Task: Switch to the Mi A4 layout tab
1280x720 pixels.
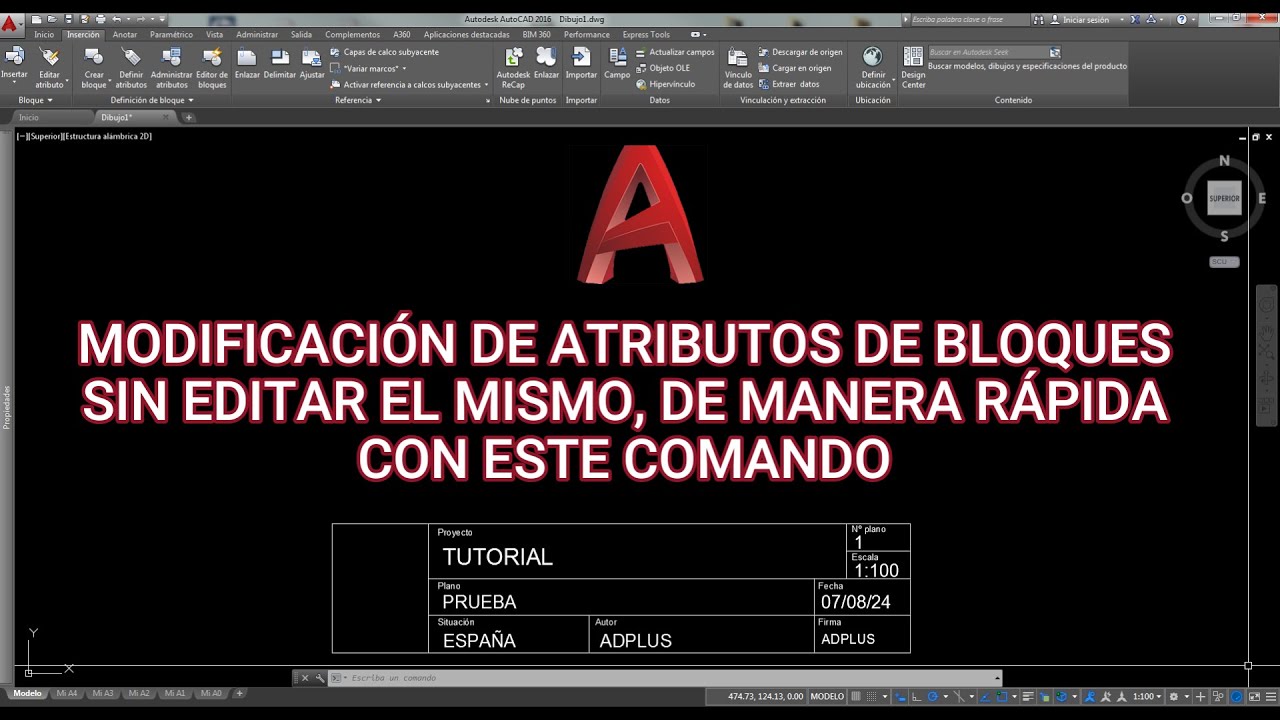Action: coord(67,693)
